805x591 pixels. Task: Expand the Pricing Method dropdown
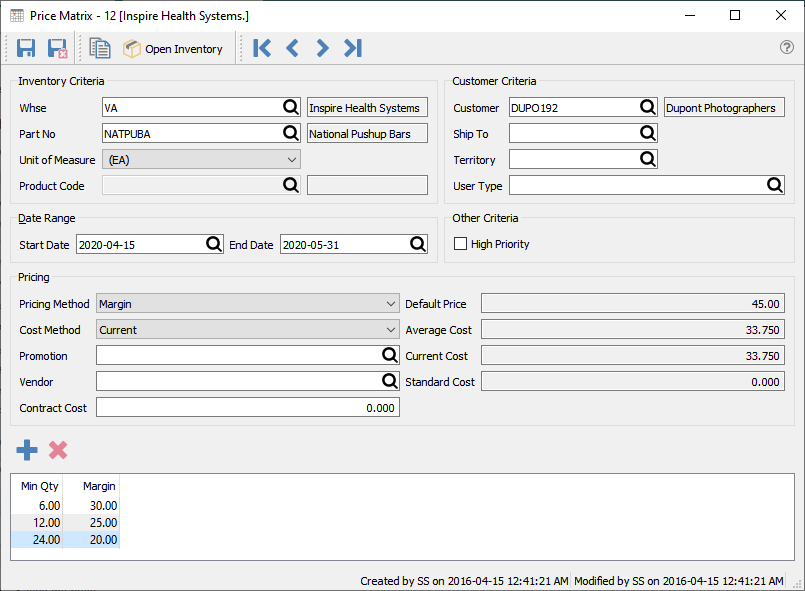click(x=390, y=304)
